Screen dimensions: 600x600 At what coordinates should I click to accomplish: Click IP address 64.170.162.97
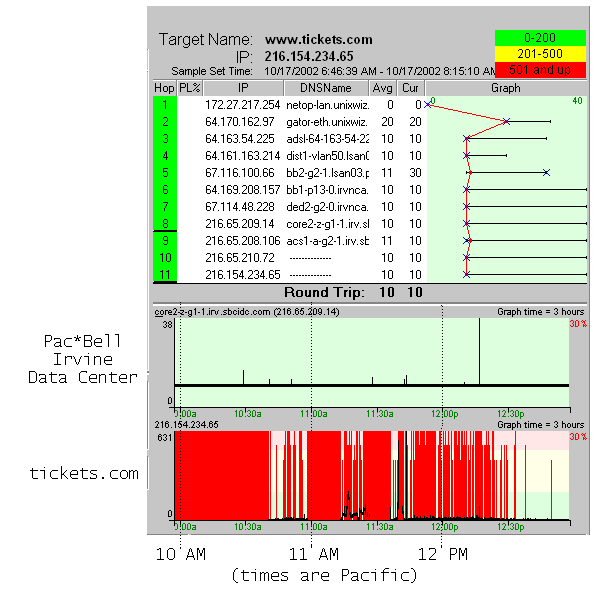tap(240, 122)
